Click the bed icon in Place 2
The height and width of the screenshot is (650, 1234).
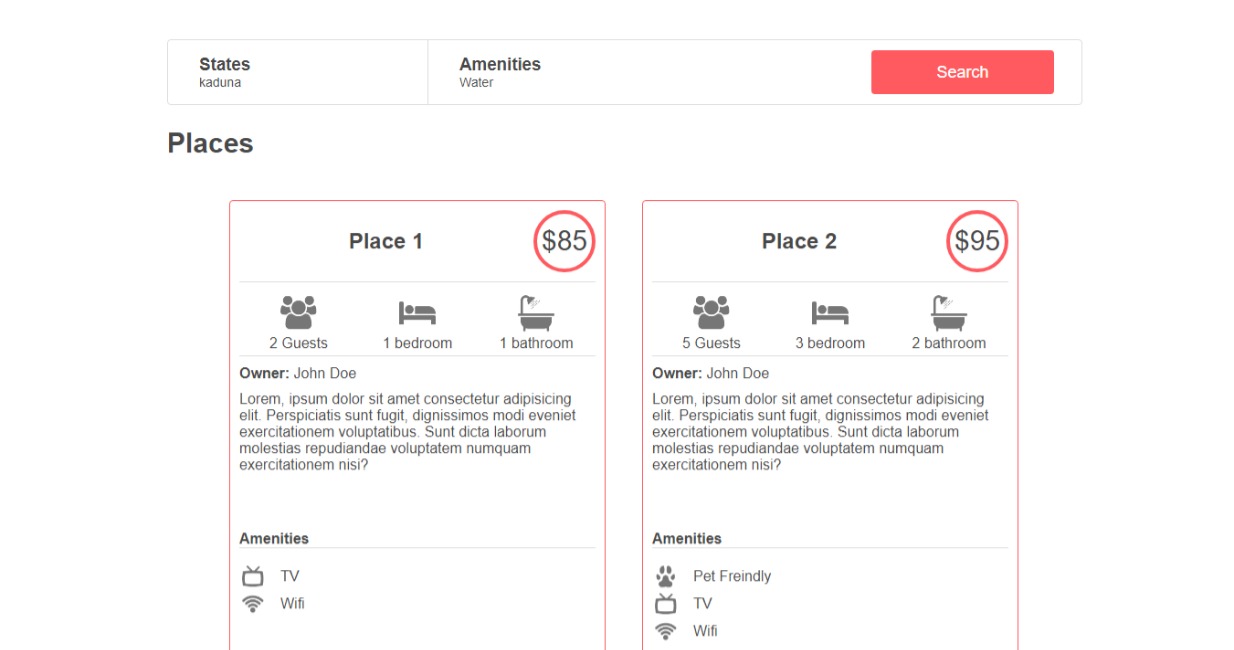(830, 313)
